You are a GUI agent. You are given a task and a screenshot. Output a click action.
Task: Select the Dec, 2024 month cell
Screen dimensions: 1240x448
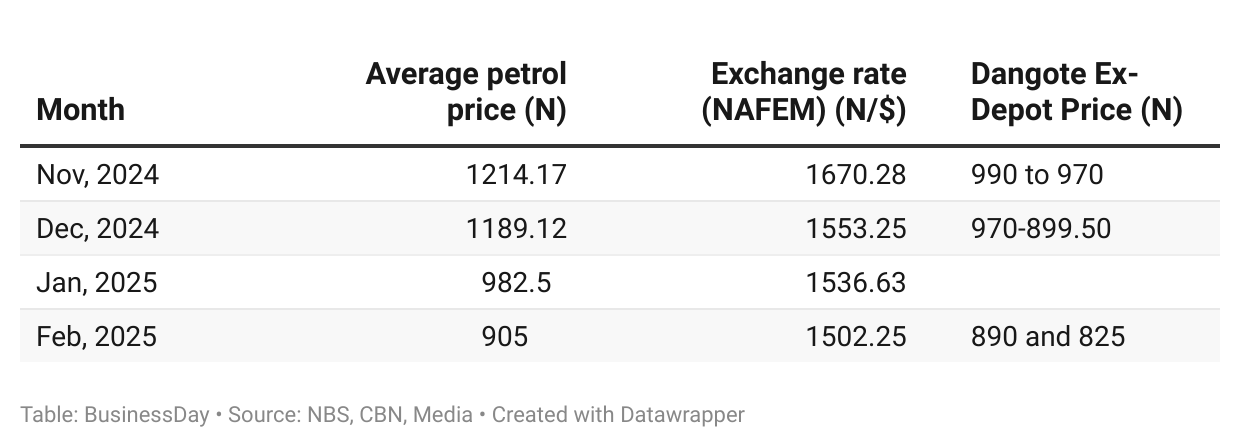click(98, 229)
